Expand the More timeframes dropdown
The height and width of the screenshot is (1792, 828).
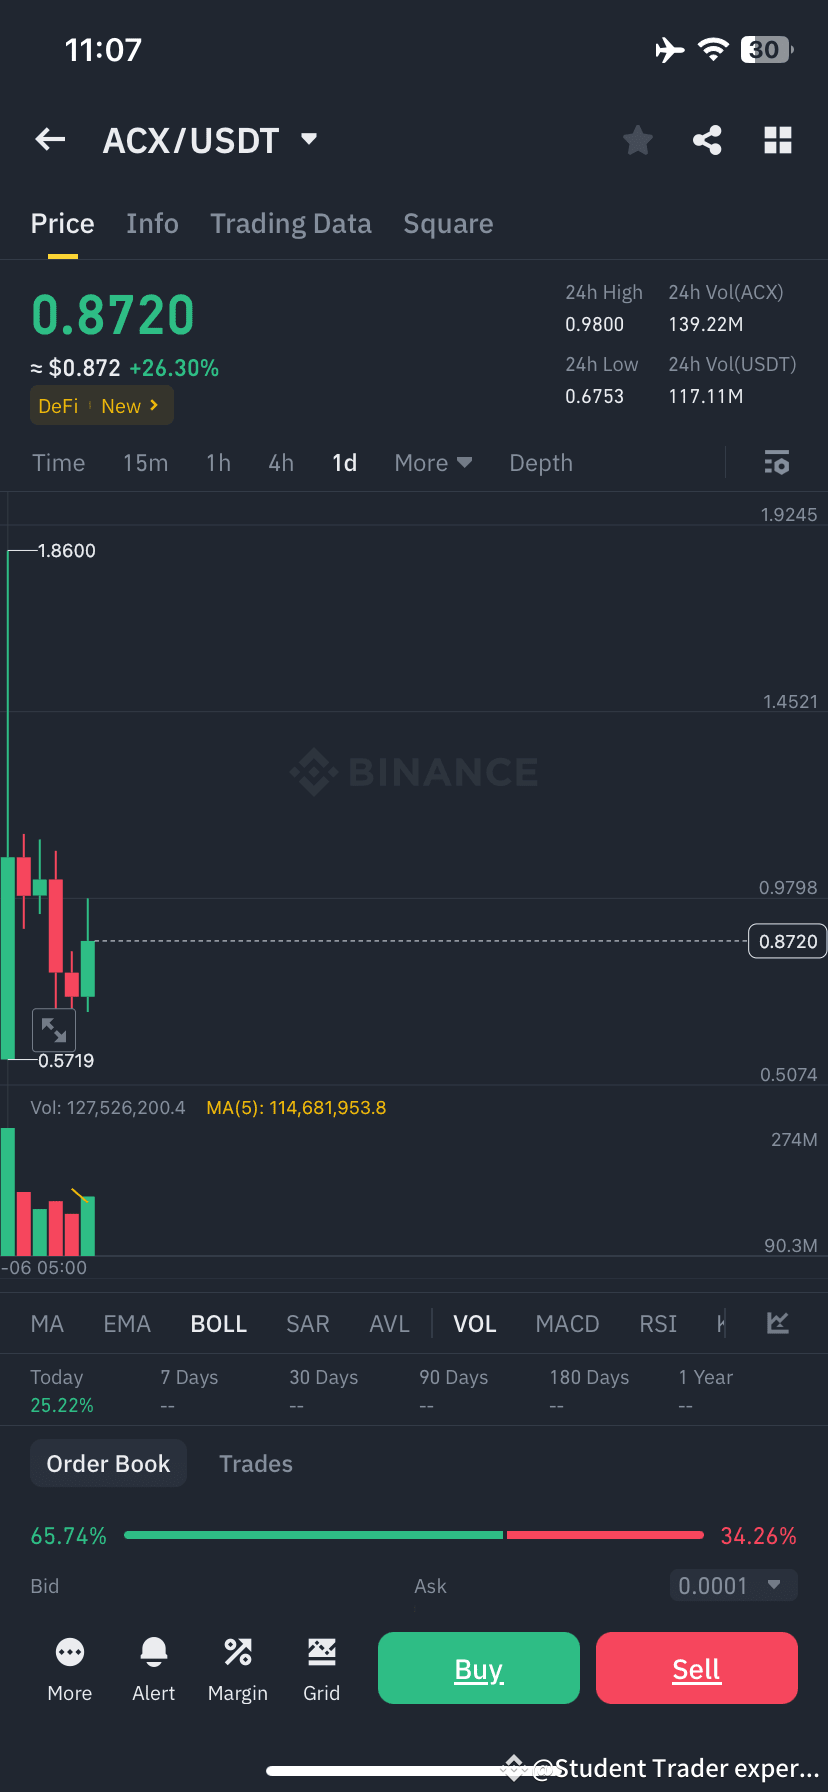[433, 462]
